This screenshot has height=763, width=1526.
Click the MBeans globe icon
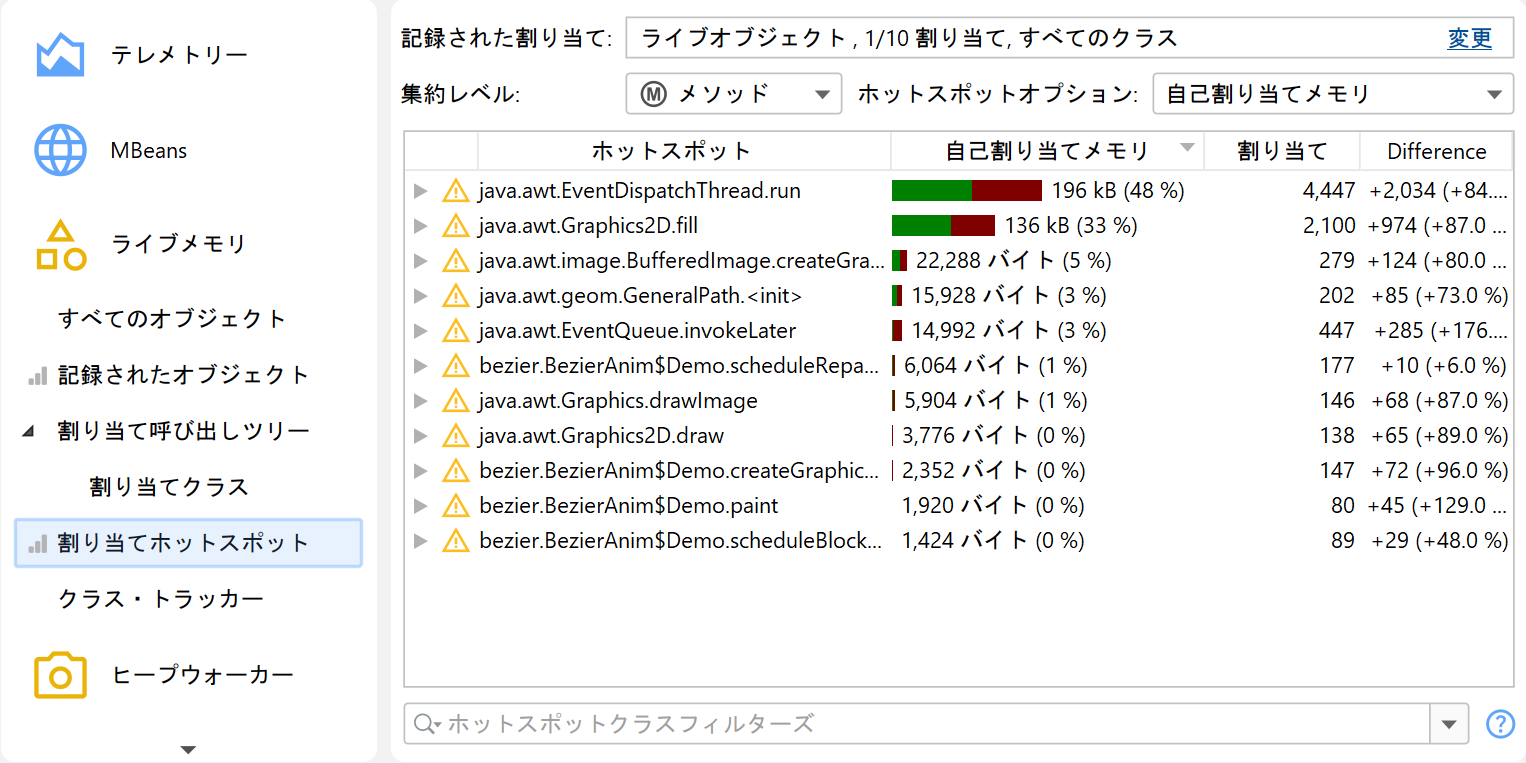pyautogui.click(x=60, y=151)
